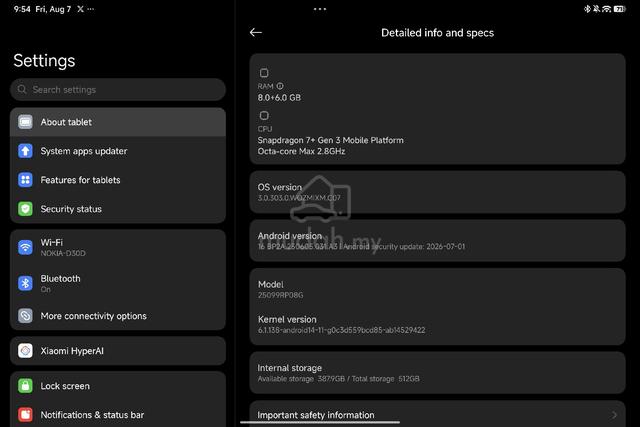Tap the Fri, Aug 7 date
Viewport: 640px width, 427px height.
point(53,9)
